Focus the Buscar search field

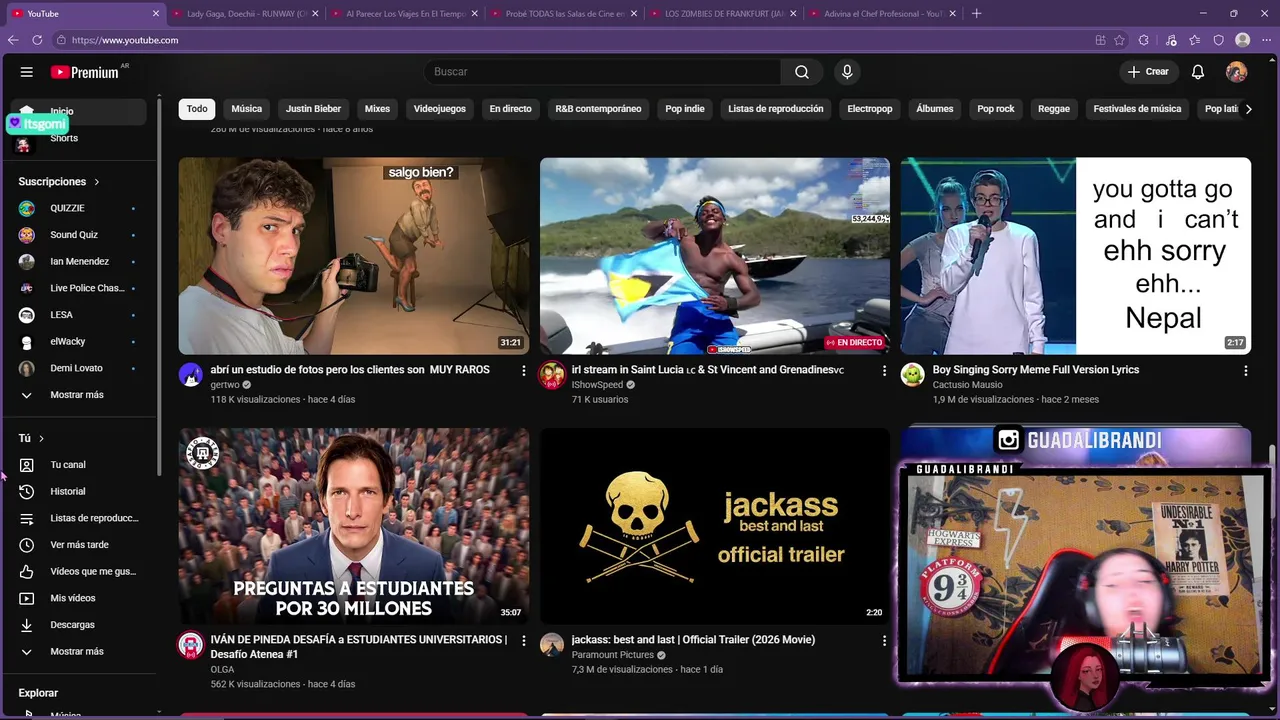point(602,72)
